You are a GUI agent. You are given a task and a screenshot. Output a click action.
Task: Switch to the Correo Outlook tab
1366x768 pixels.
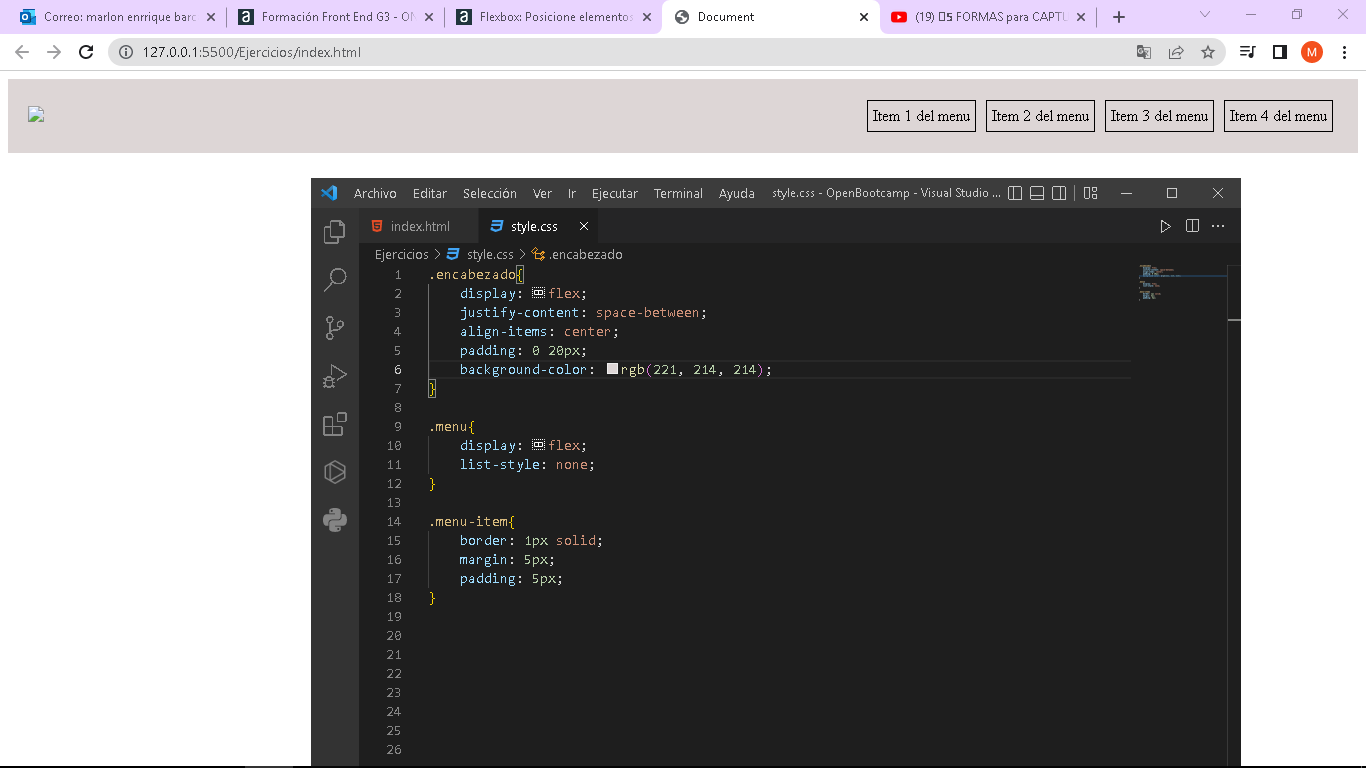coord(116,17)
